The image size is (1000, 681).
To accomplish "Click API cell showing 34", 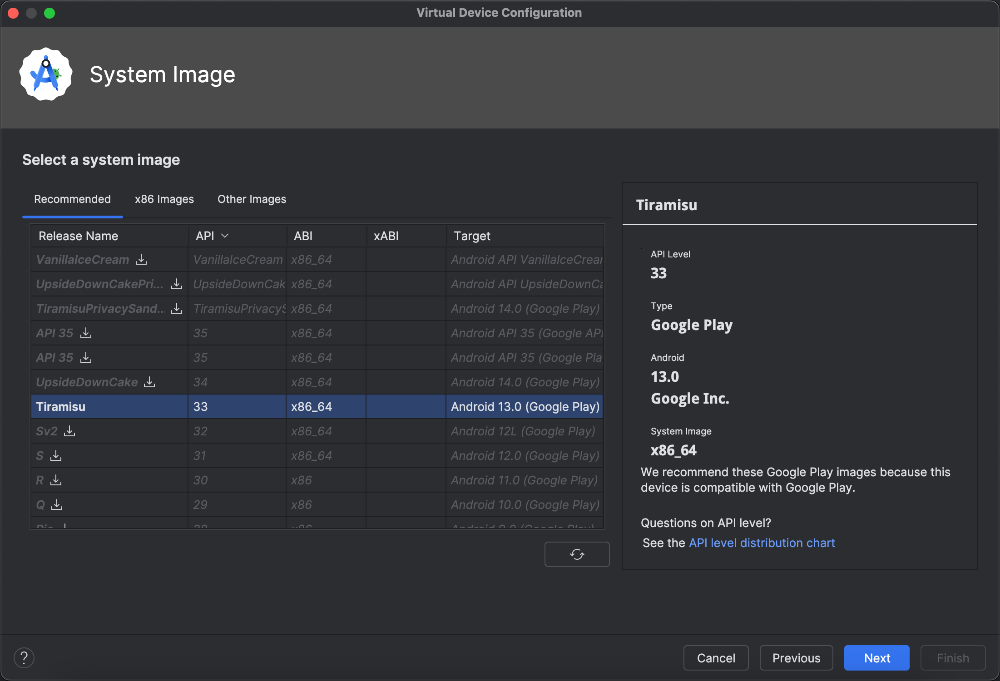I will 237,382.
